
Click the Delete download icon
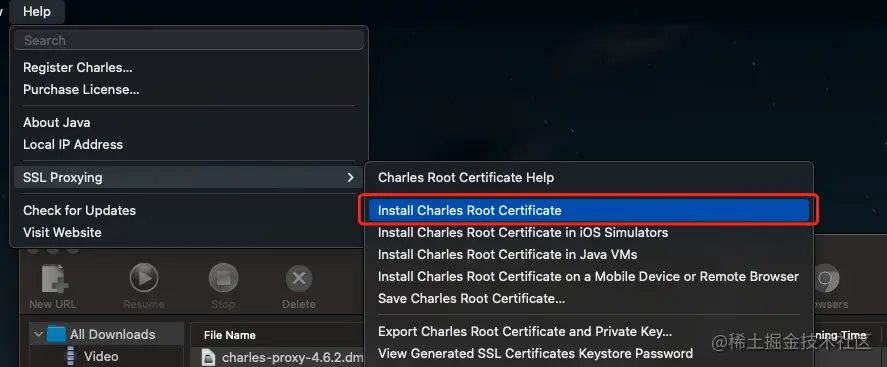tap(299, 279)
